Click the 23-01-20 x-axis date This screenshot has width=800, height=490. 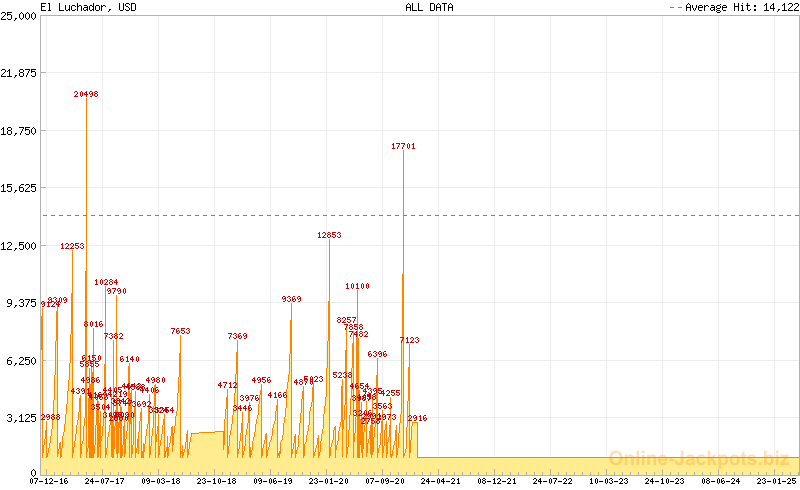coord(329,481)
